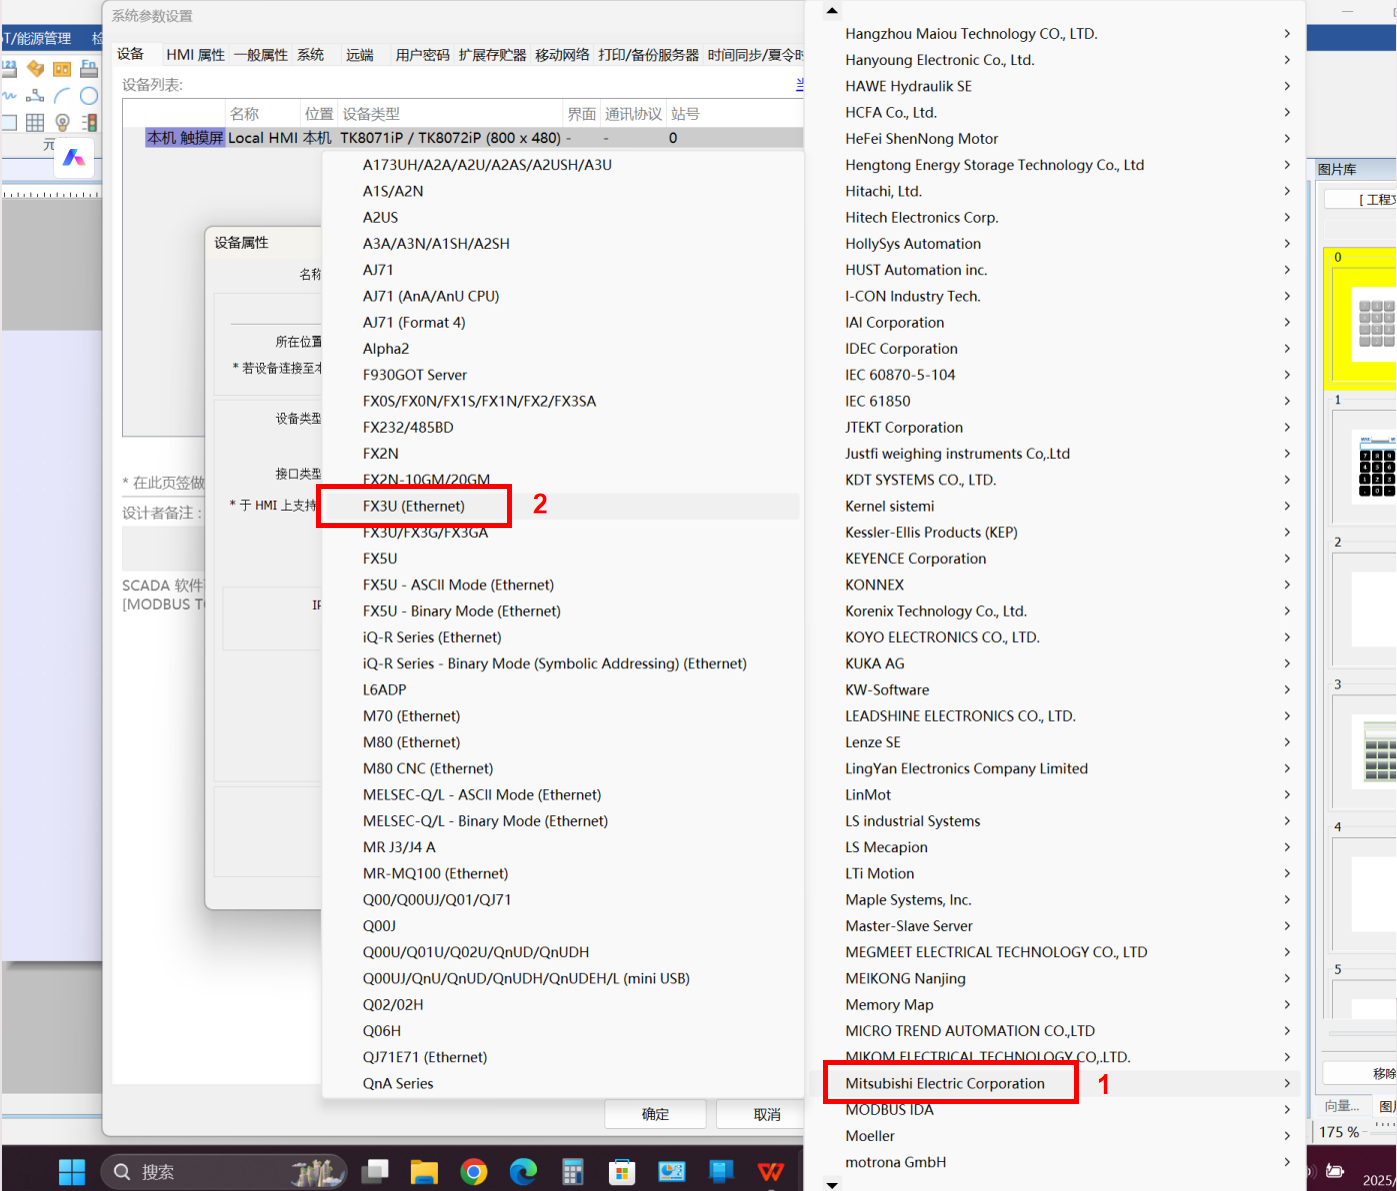Expand KUKA AG submenu arrow
This screenshot has width=1397, height=1191.
click(x=1287, y=663)
